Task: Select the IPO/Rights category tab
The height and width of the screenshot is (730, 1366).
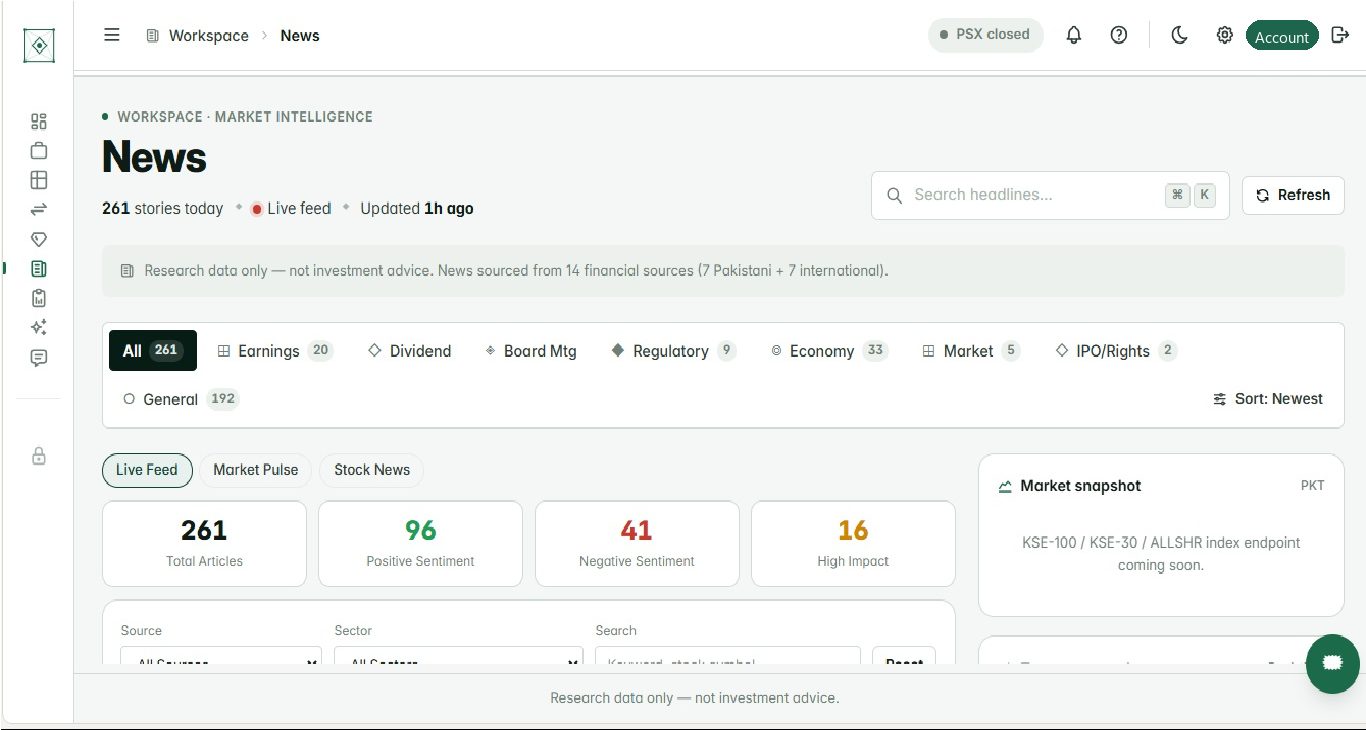Action: pyautogui.click(x=1116, y=351)
